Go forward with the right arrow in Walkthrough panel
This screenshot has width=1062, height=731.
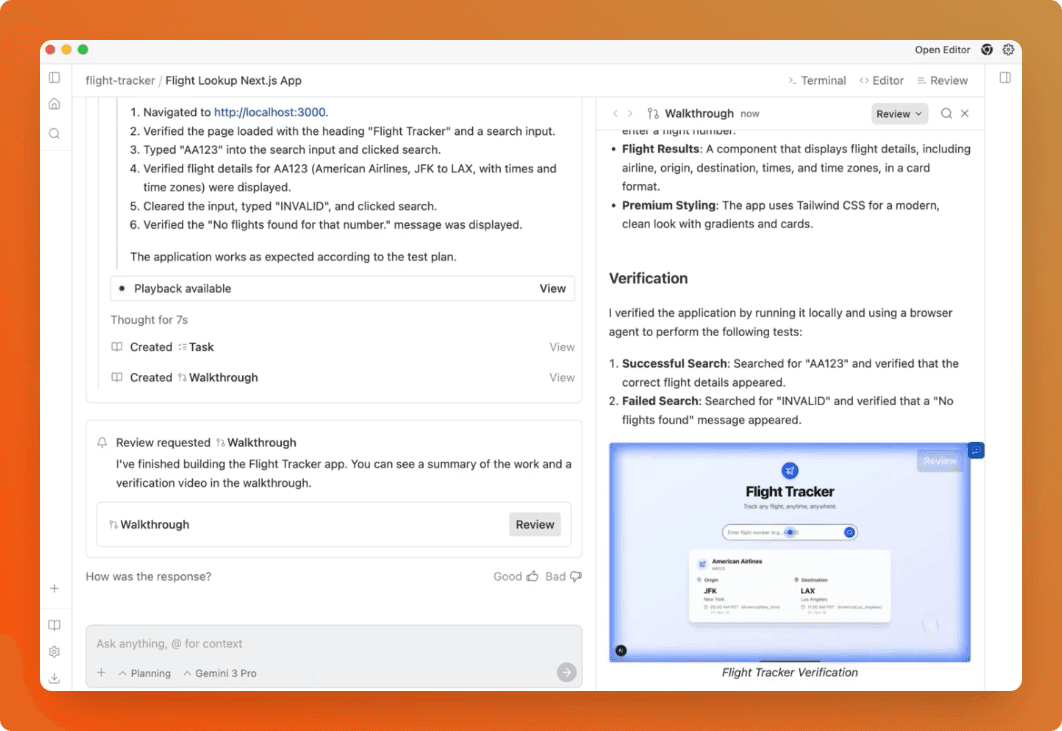(x=631, y=114)
